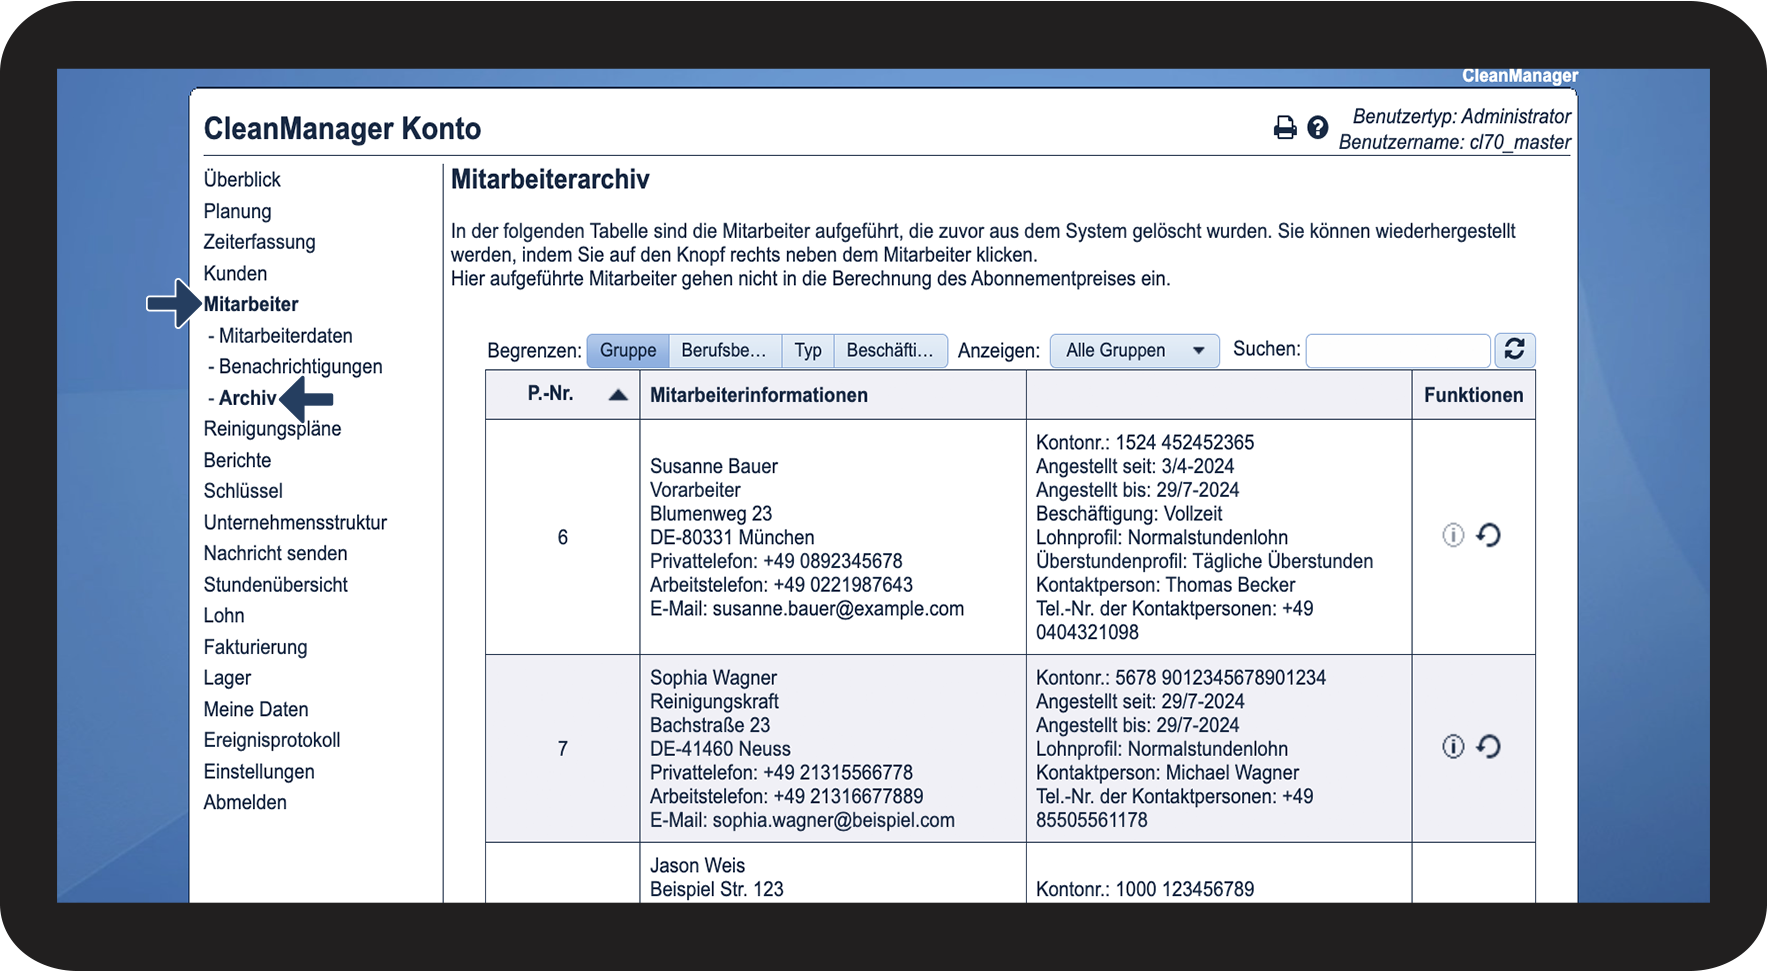Click Abmelden to log out

[x=245, y=803]
